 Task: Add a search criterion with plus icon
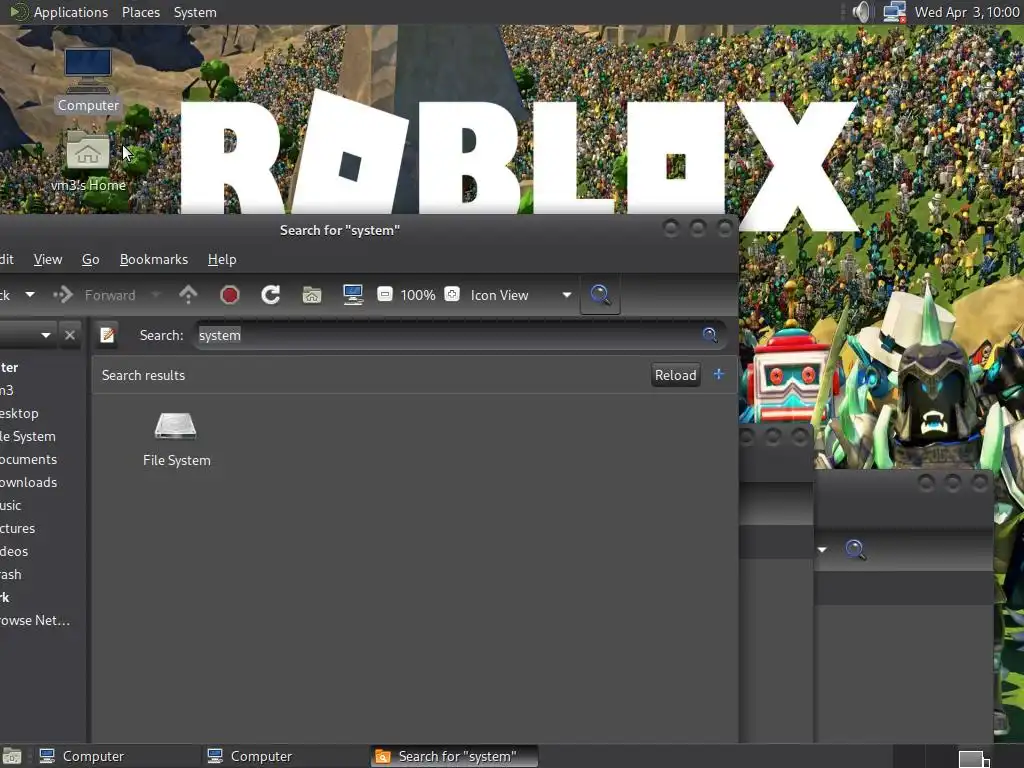718,374
